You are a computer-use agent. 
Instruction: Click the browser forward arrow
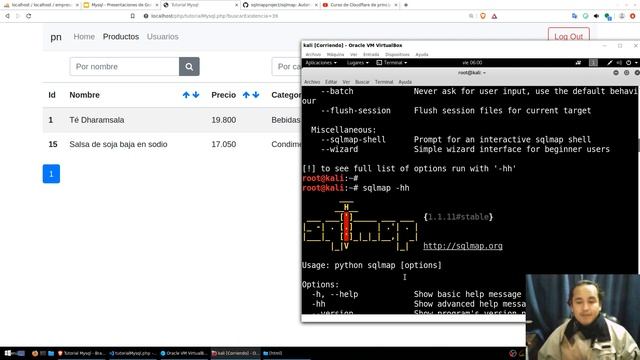(18, 16)
